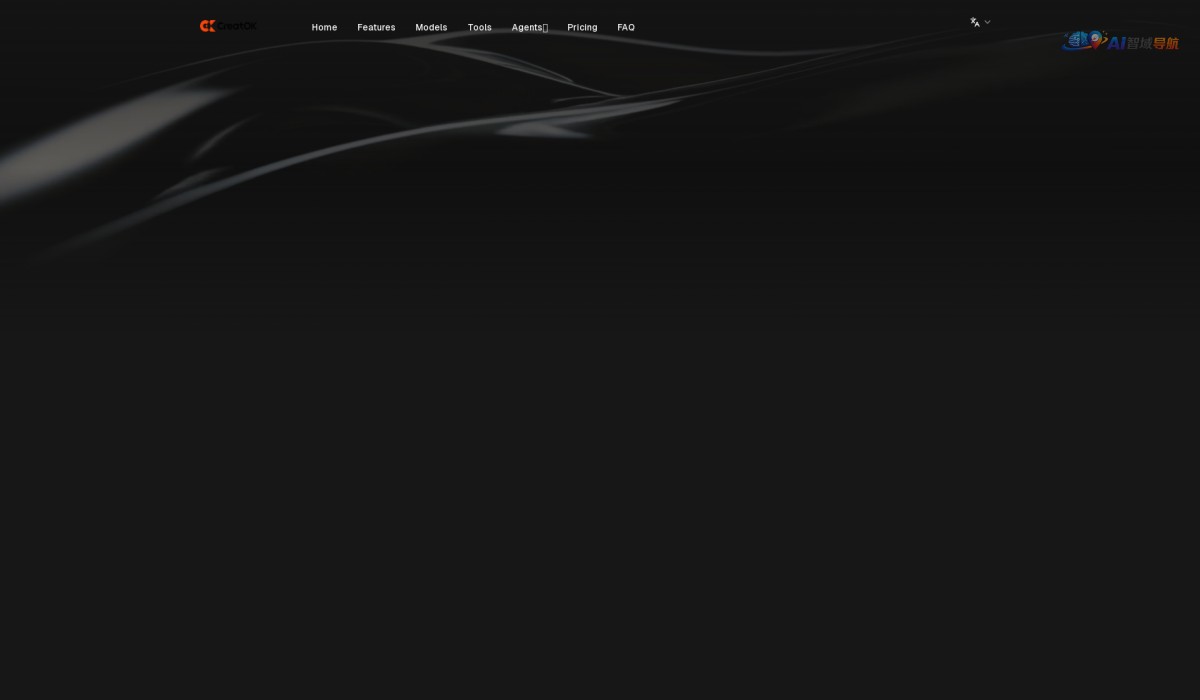Click the Agents nav link
This screenshot has width=1200, height=700.
click(526, 27)
